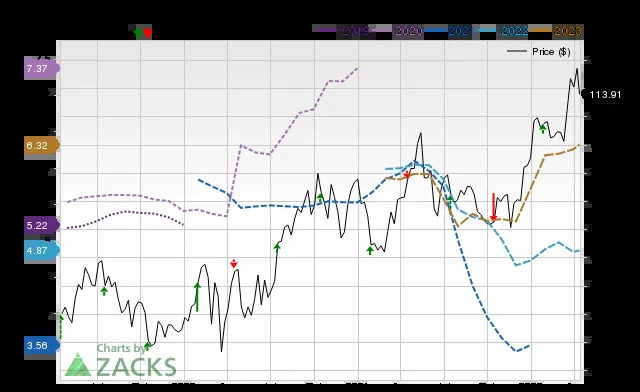Show or hide the 2023 legend series
This screenshot has height=392, width=640.
pyautogui.click(x=556, y=31)
